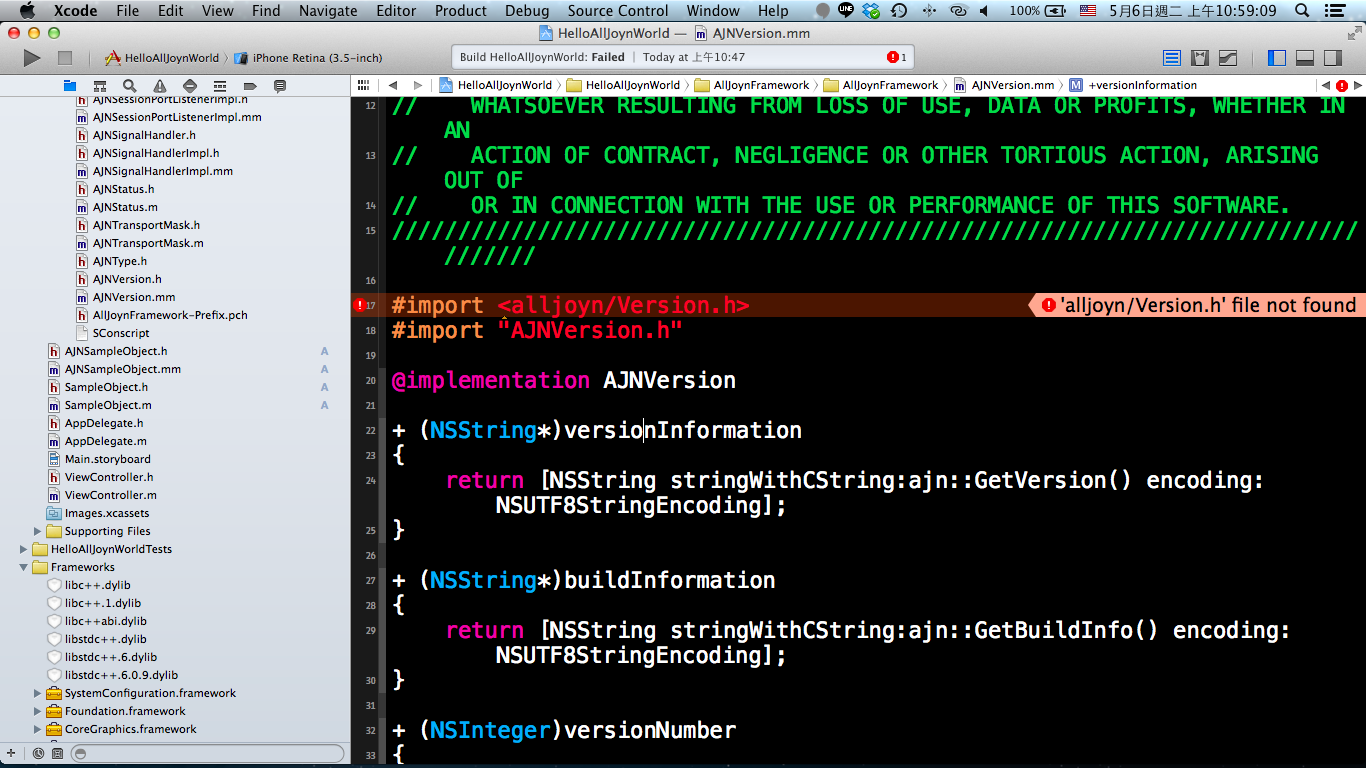This screenshot has width=1366, height=768.
Task: Select AJNVersion.h in navigator
Action: click(127, 279)
